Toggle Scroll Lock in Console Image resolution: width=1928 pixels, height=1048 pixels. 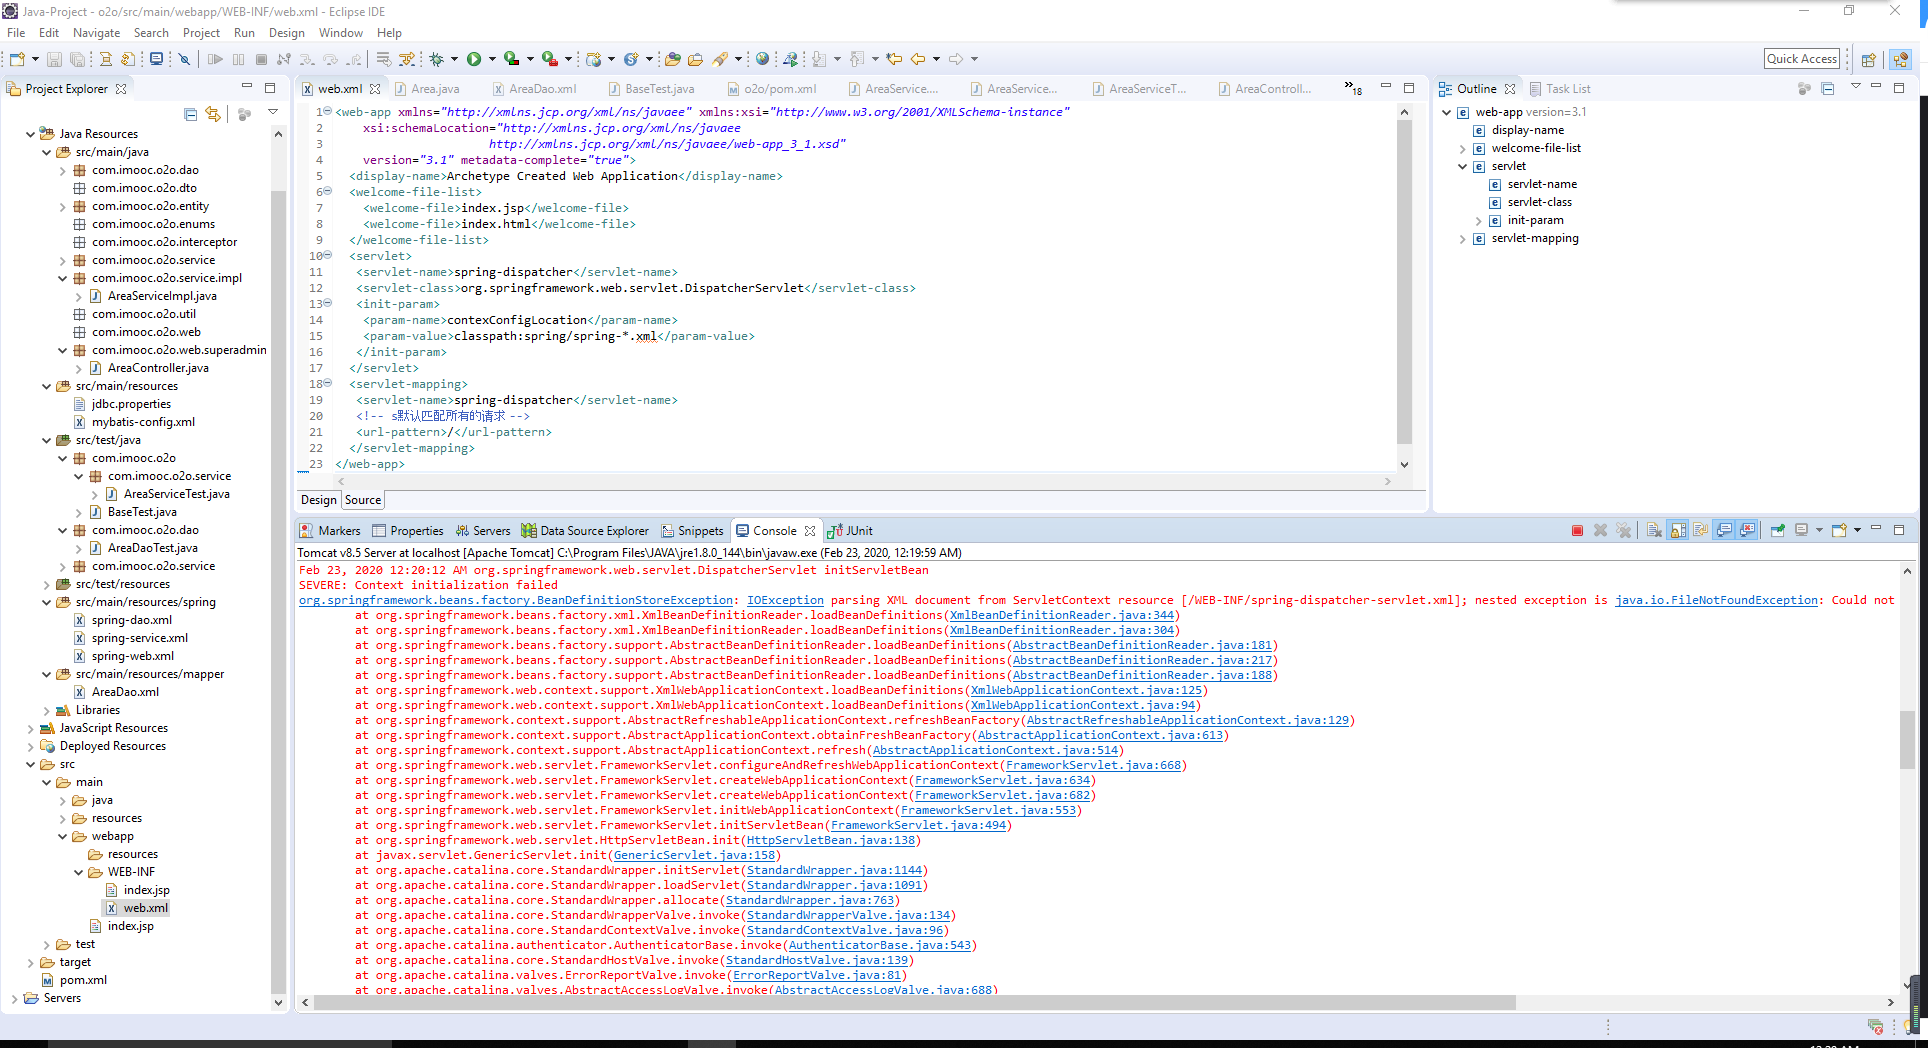(1678, 531)
